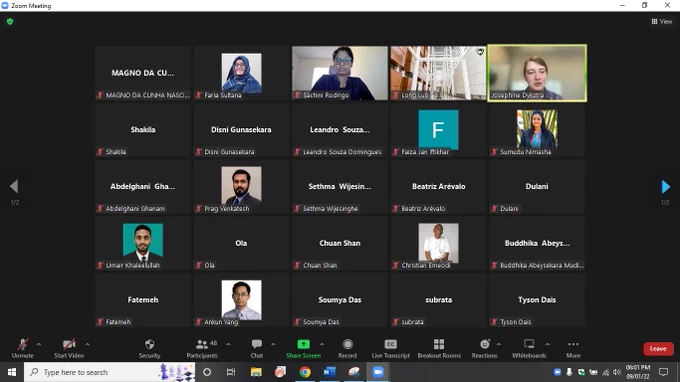Expand the arrow beside Reactions
This screenshot has width=680, height=382.
pos(499,344)
